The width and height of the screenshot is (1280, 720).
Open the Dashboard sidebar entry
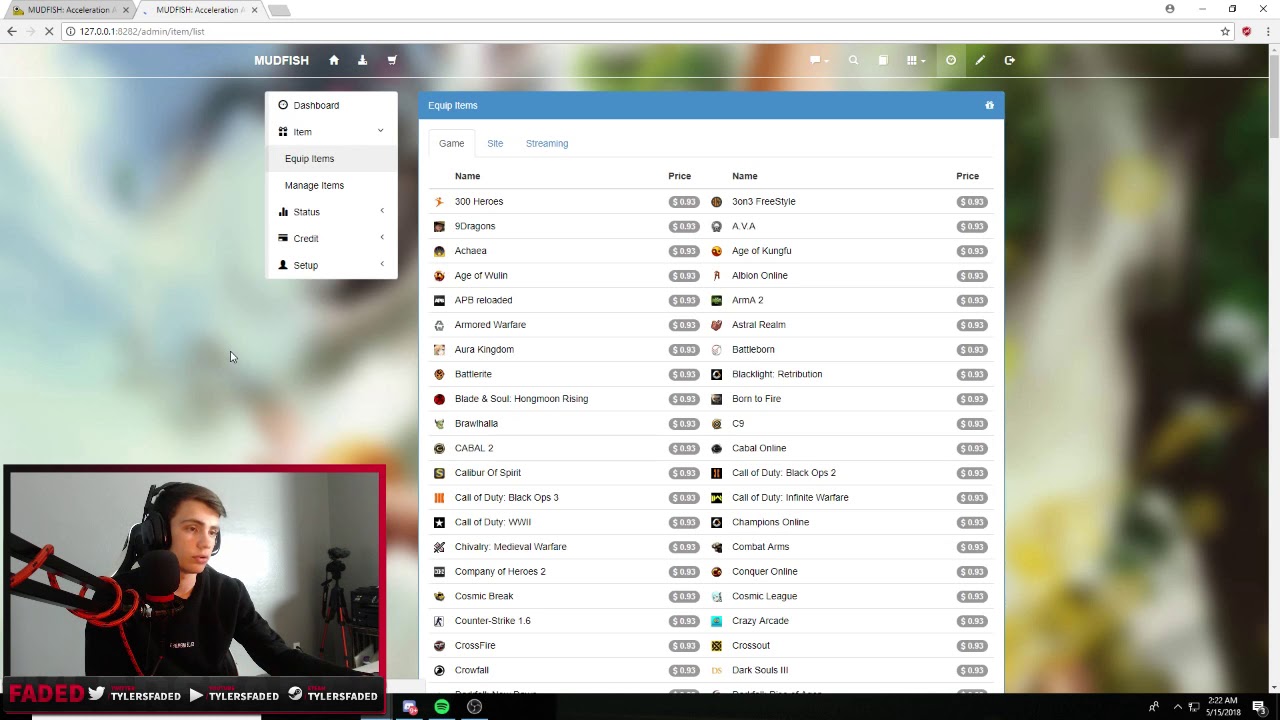(331, 105)
